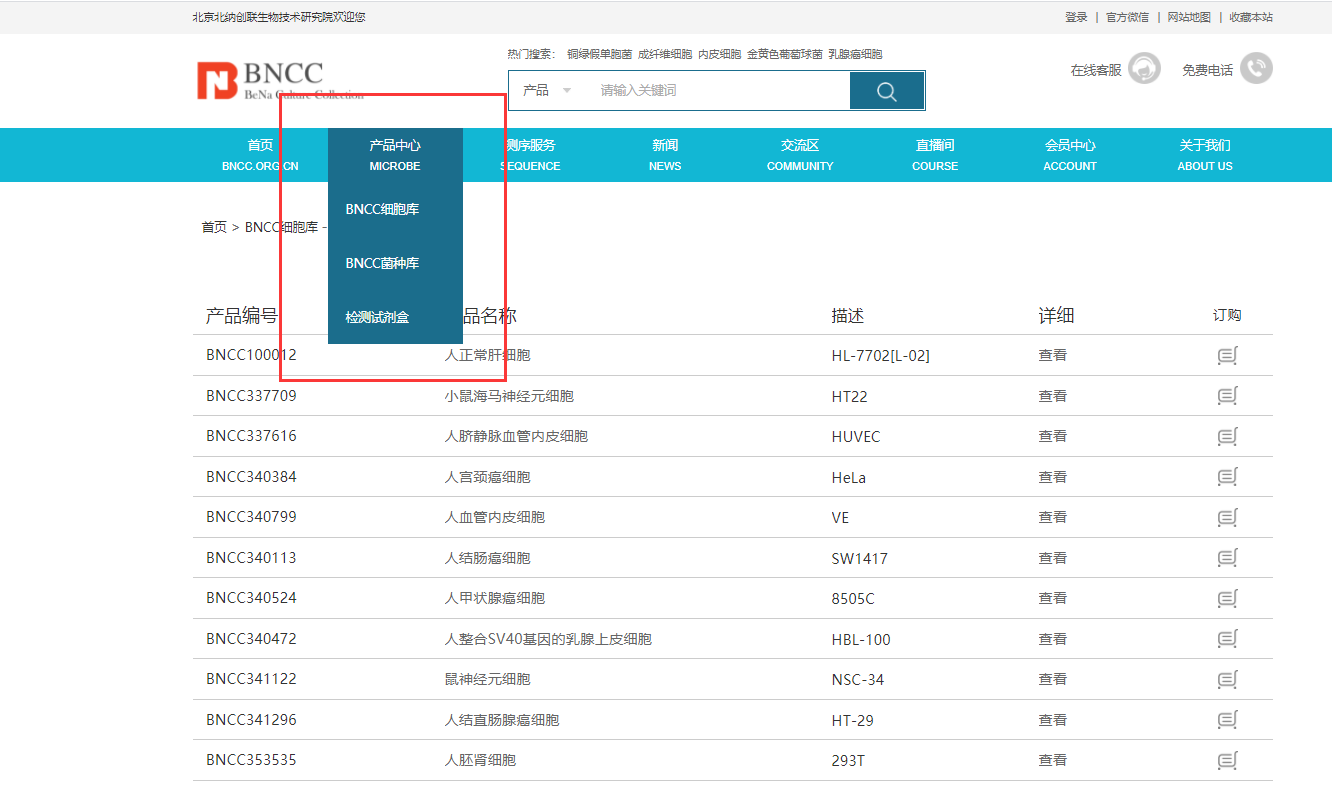Image resolution: width=1332 pixels, height=785 pixels.
Task: Open the 会员中心 ACCOUNT menu
Action: pyautogui.click(x=1070, y=155)
